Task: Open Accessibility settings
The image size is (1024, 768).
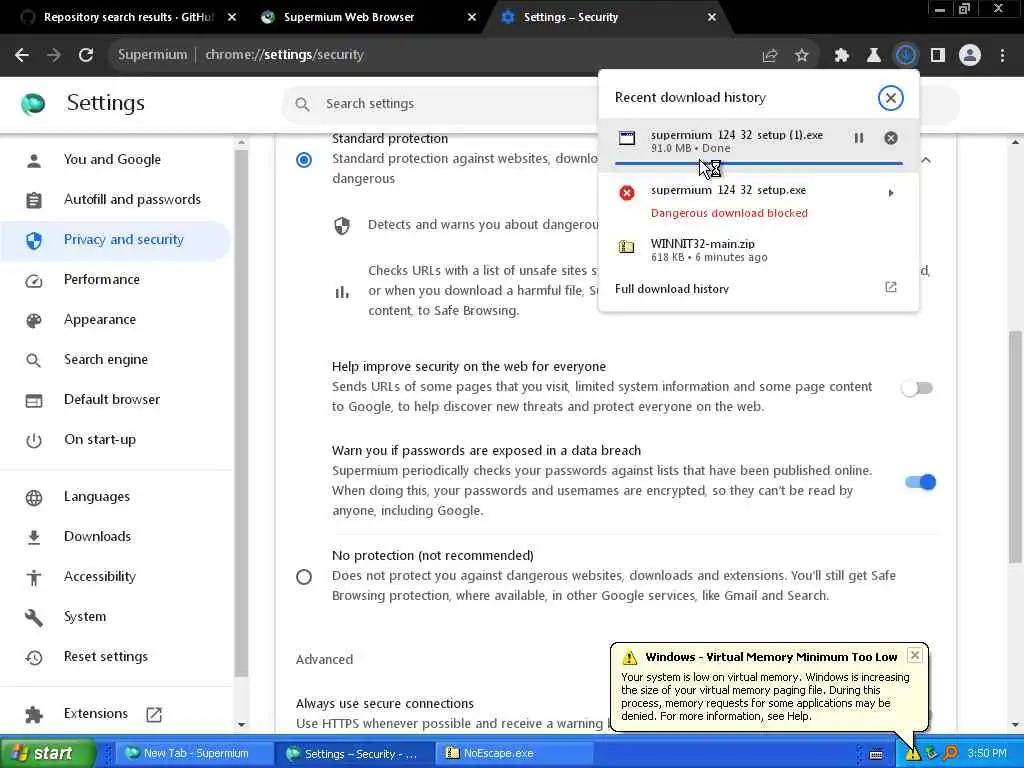Action: [100, 576]
